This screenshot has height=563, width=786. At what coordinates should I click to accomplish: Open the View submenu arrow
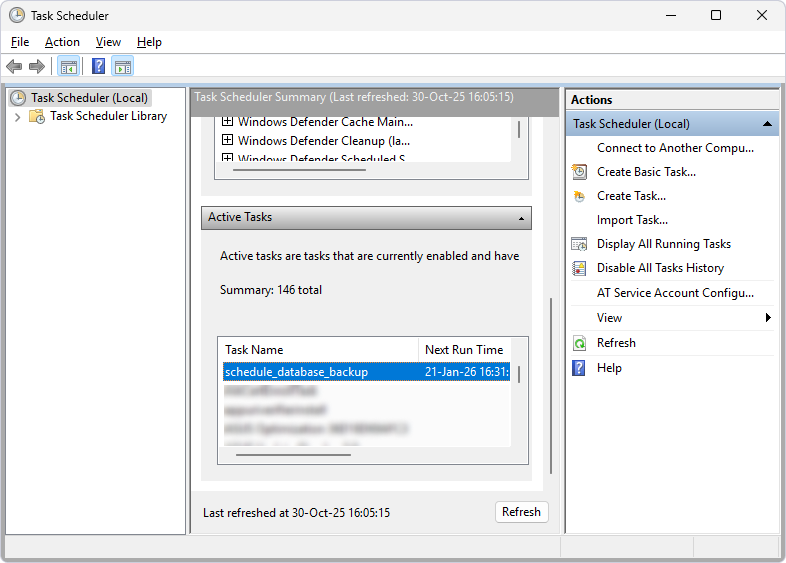point(768,318)
